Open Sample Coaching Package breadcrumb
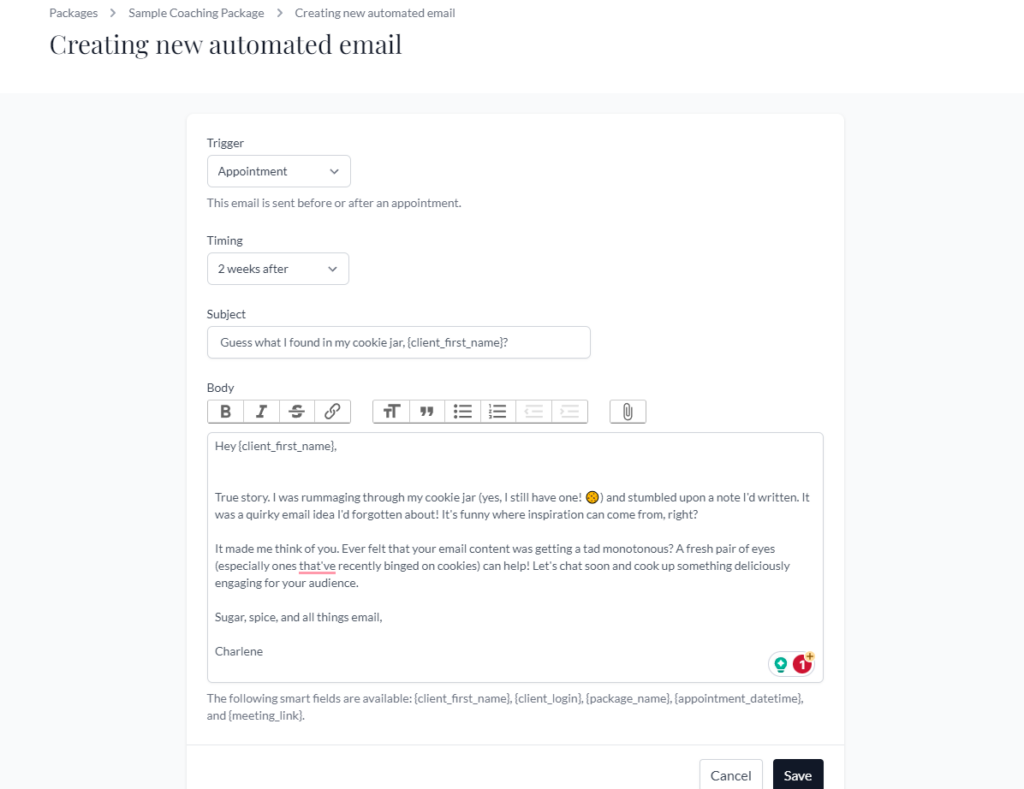The height and width of the screenshot is (789, 1024). (x=196, y=13)
